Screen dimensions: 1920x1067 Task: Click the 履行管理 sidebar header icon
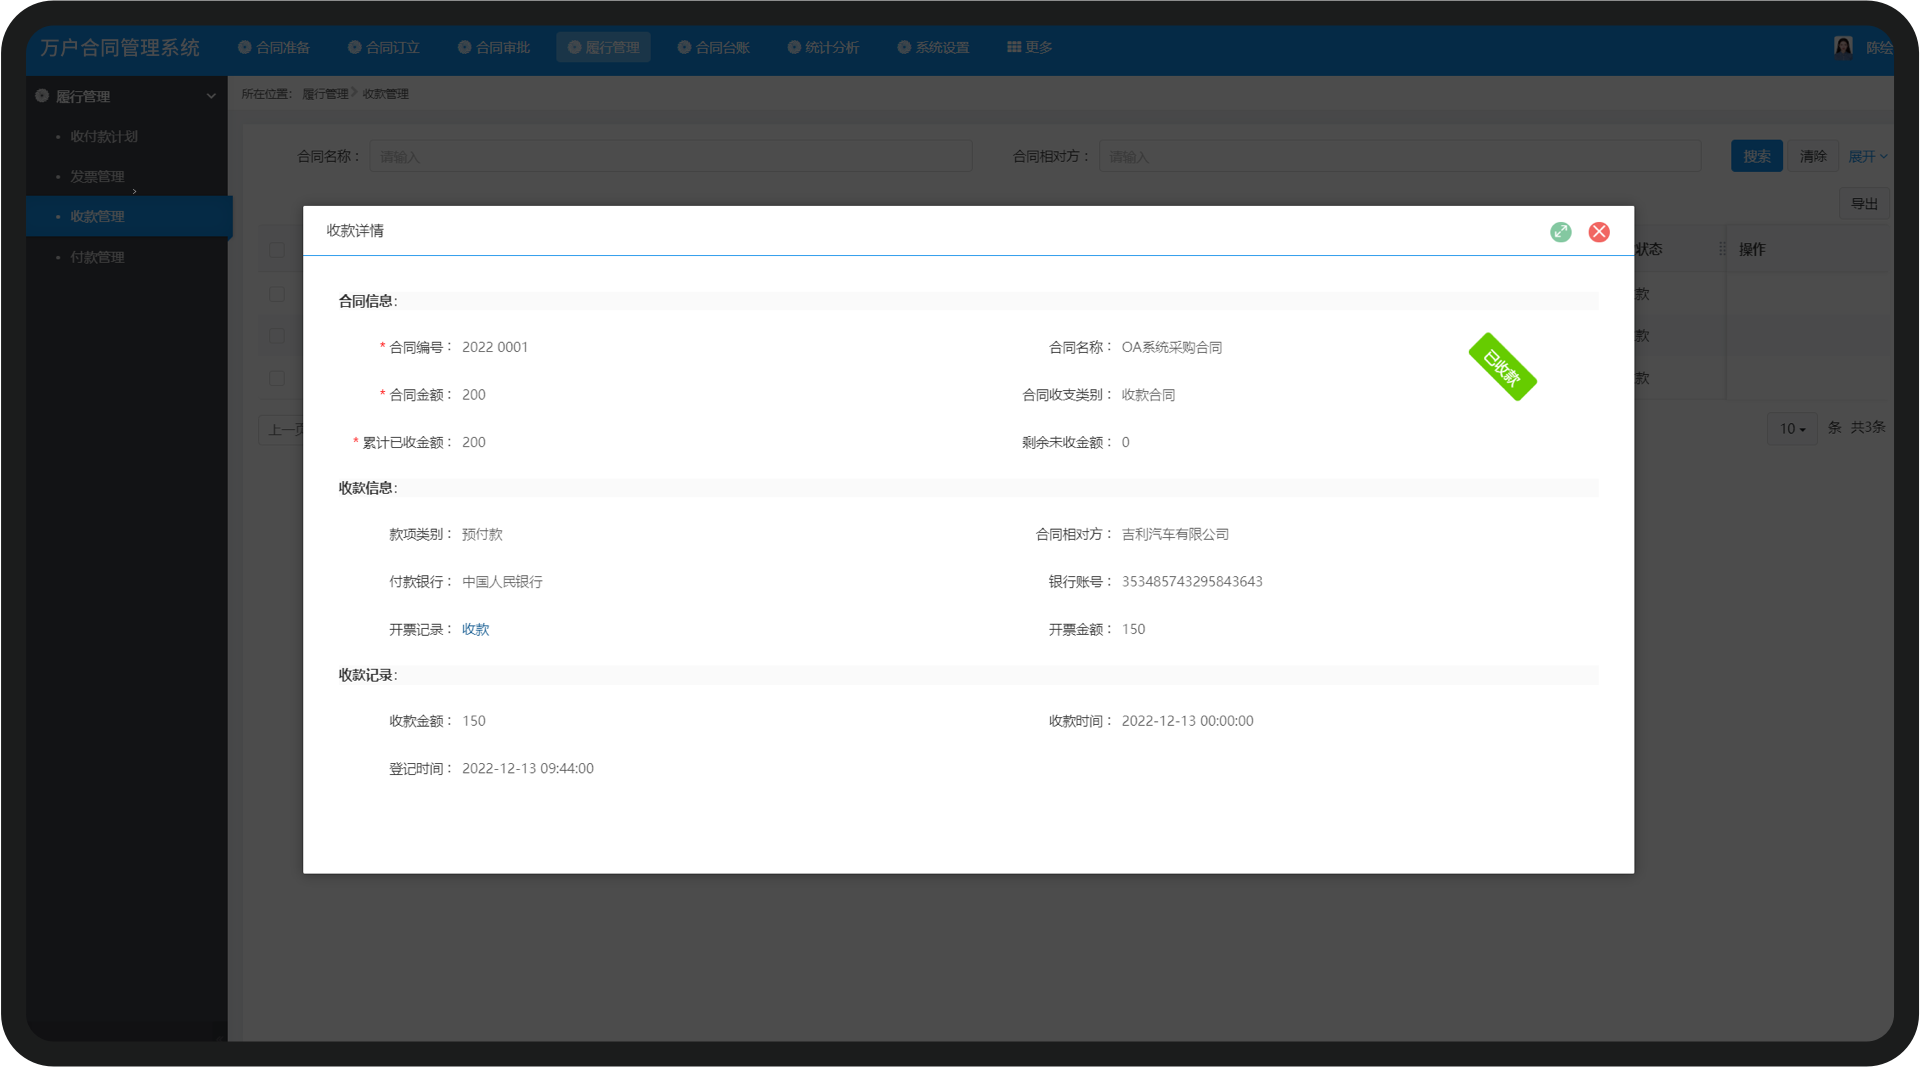(x=42, y=96)
